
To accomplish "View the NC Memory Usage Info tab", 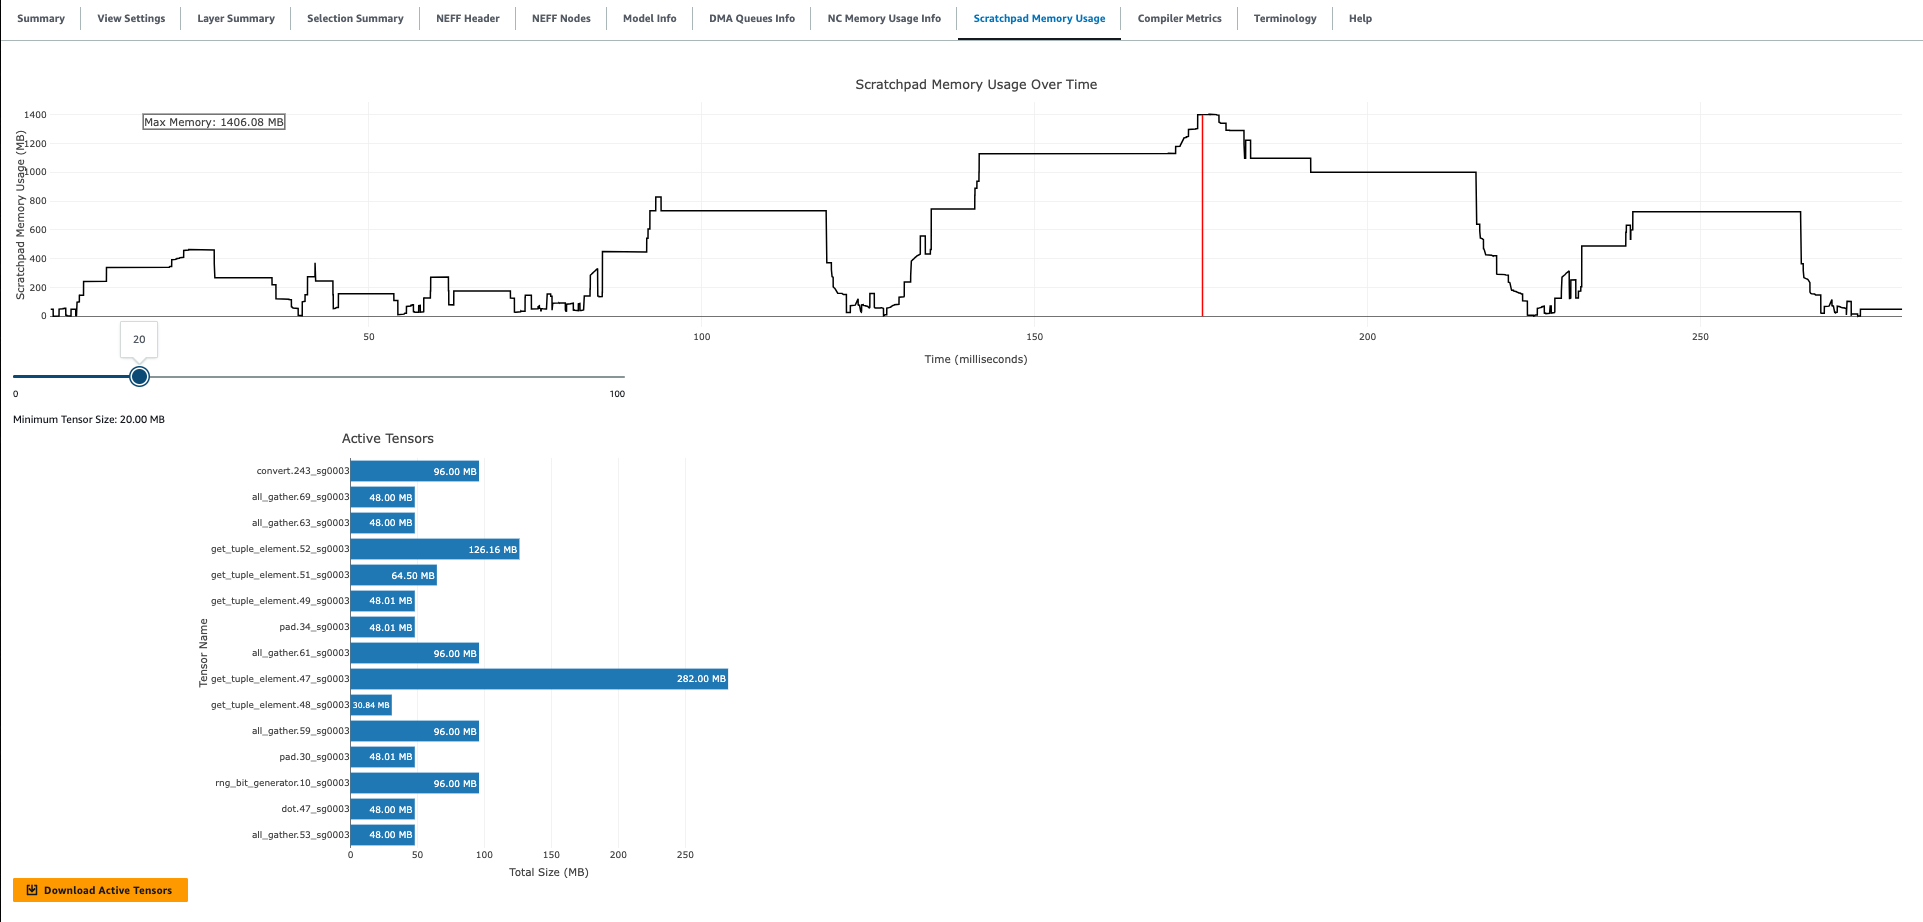I will coord(882,18).
